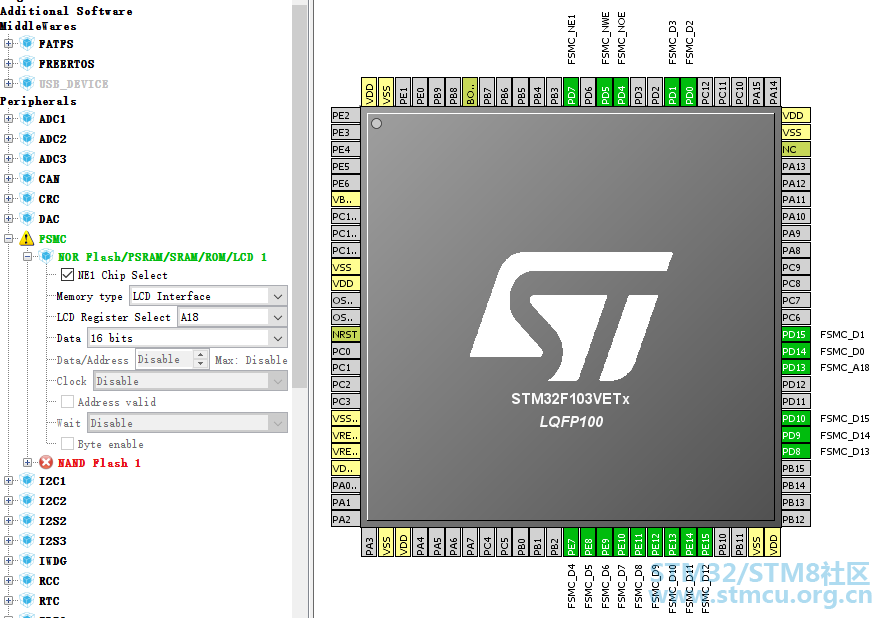Select the RCC tree item label

tap(49, 581)
